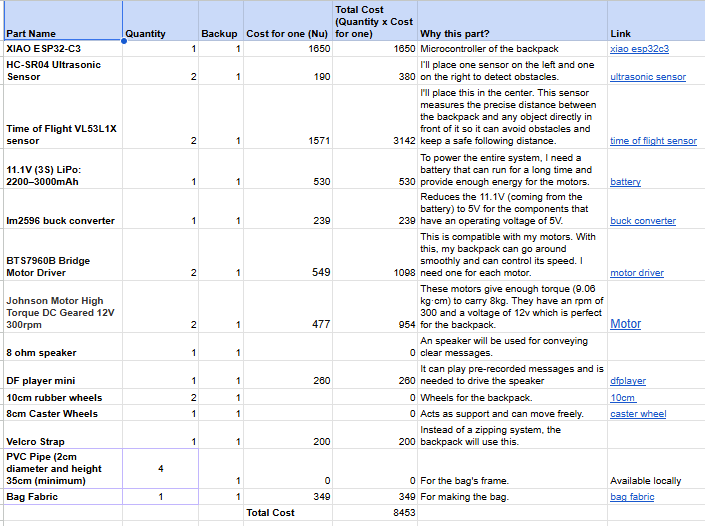Select the Backup header cell

(x=221, y=21)
